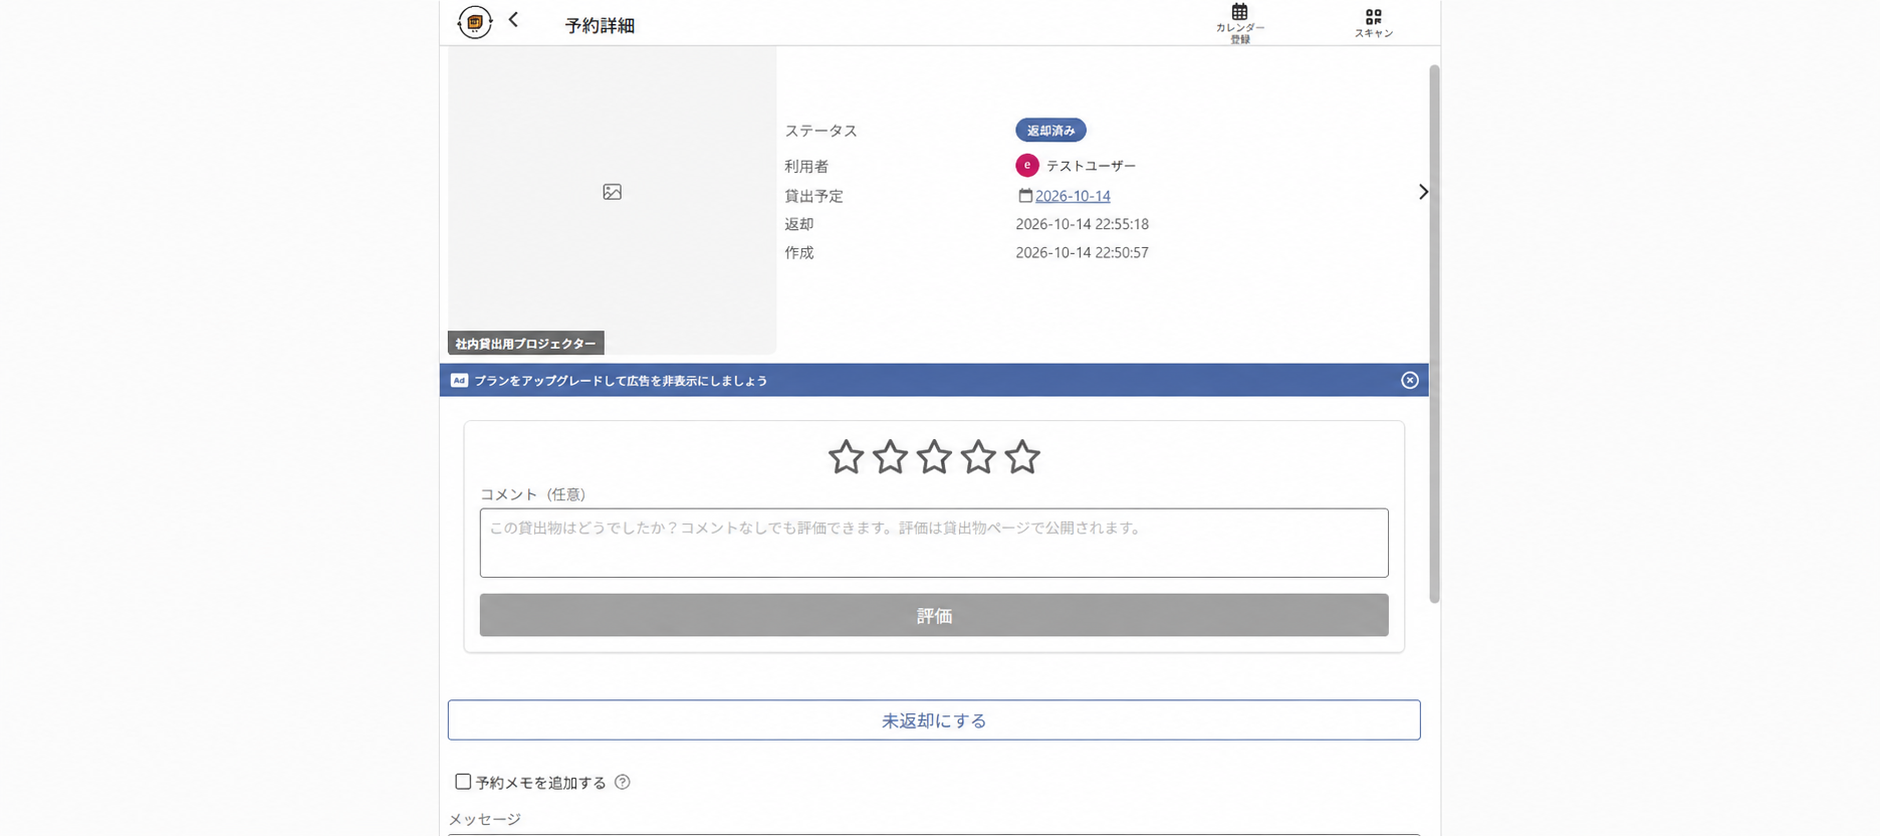Image resolution: width=1880 pixels, height=836 pixels.
Task: Click the upgrade plan banner text
Action: tap(620, 380)
